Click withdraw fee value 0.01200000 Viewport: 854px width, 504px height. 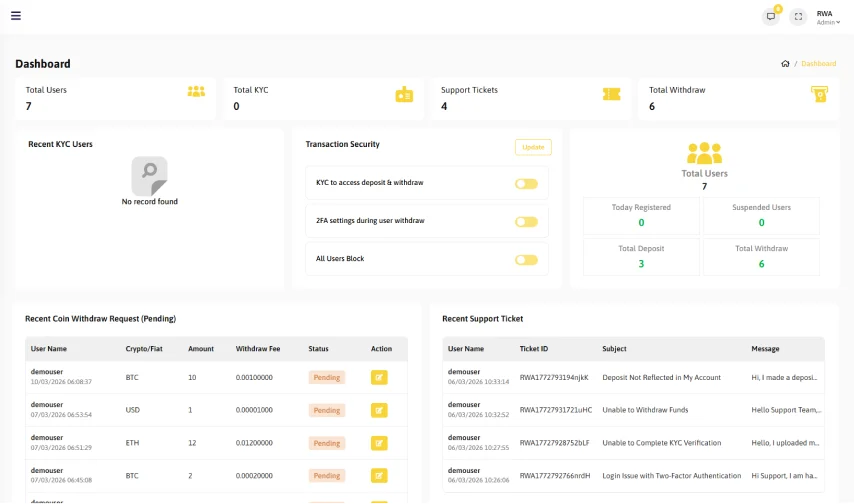tap(254, 443)
